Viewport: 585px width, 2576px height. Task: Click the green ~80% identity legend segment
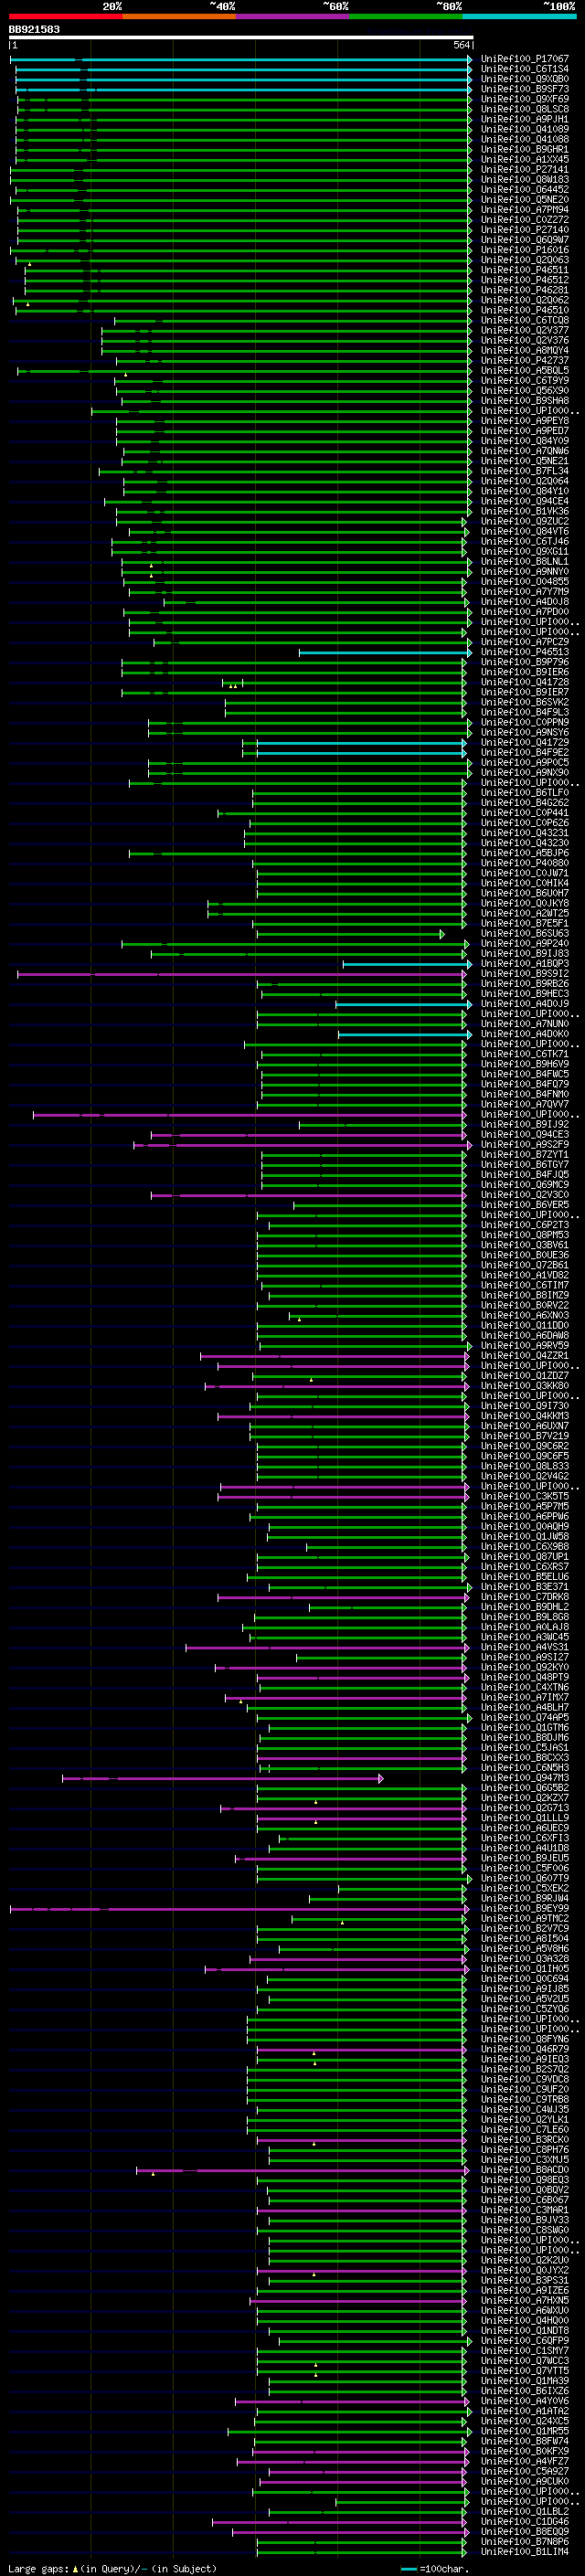click(405, 16)
